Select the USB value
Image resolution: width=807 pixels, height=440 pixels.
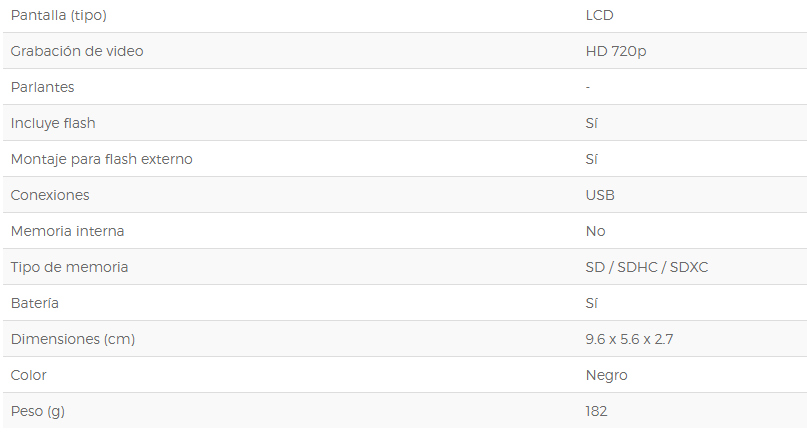tap(600, 195)
